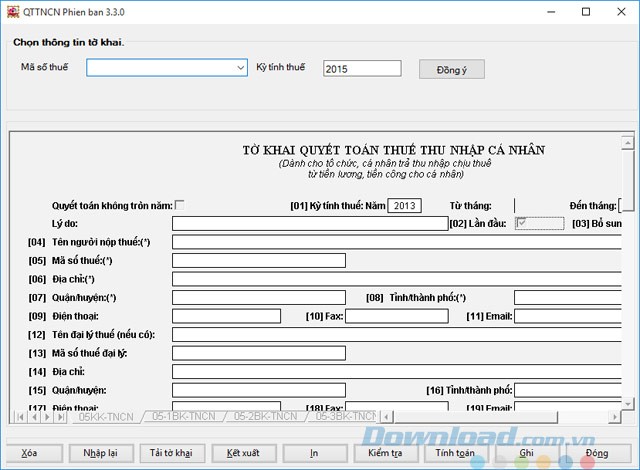Switch to the 05-1BK-TNCN sheet tab
This screenshot has height=470, width=640.
click(185, 417)
